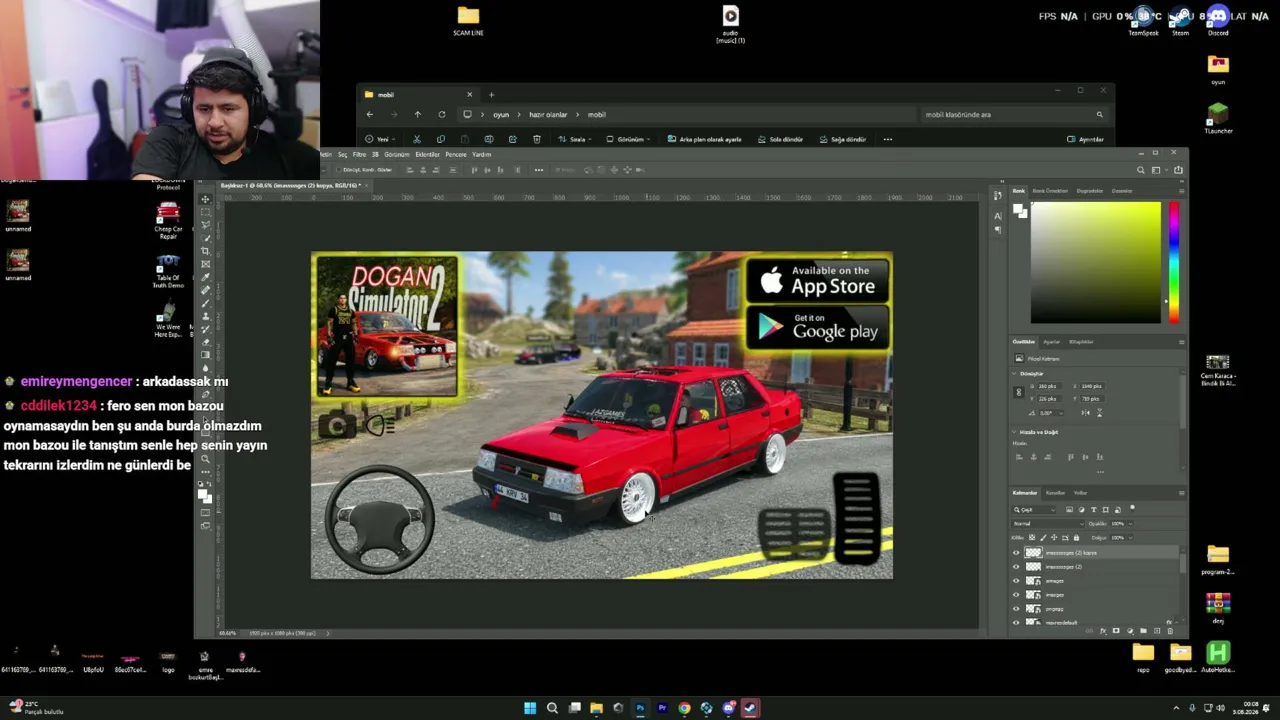Open the Filtre menu in Photoshop
The width and height of the screenshot is (1280, 720).
359,155
